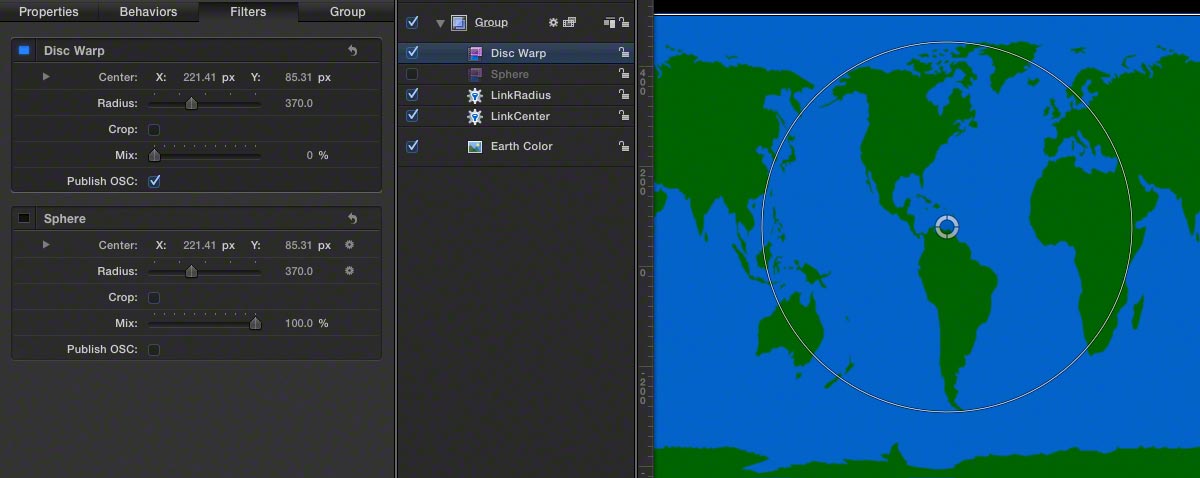1200x478 pixels.
Task: Lock the Disc Warp filter
Action: pyautogui.click(x=624, y=53)
